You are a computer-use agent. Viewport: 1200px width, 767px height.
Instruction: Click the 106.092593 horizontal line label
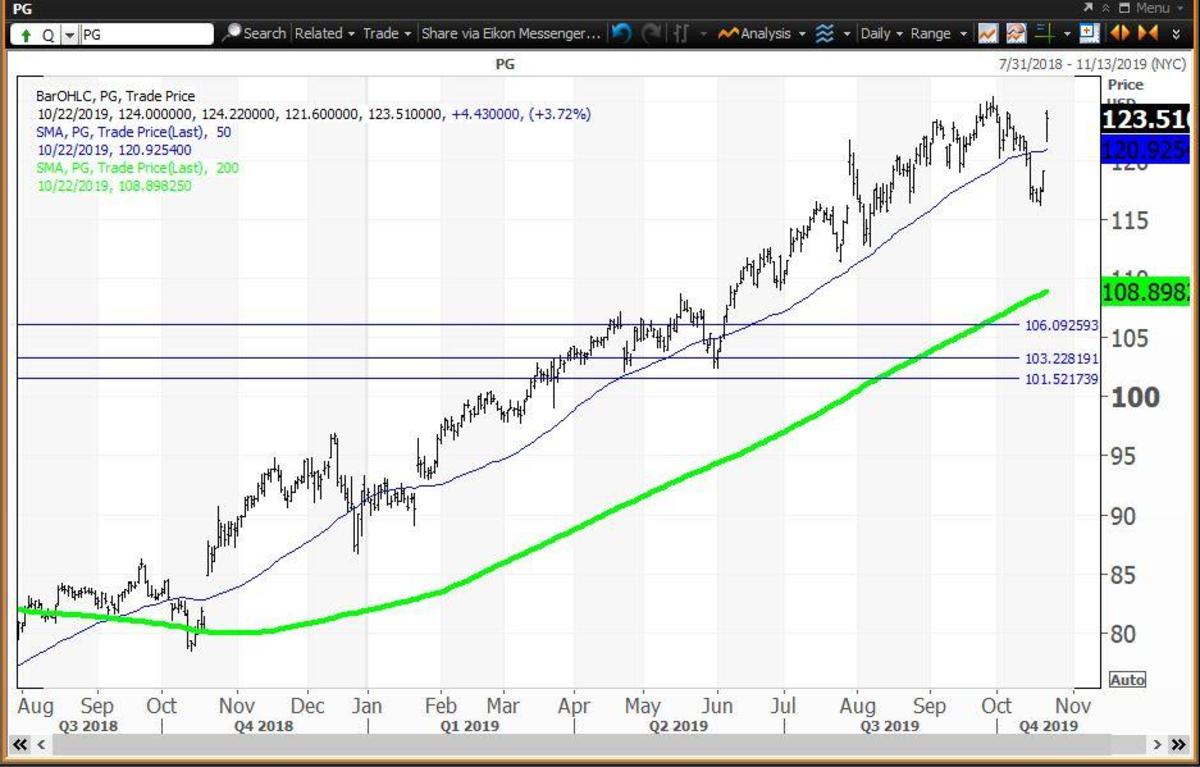(x=1060, y=325)
